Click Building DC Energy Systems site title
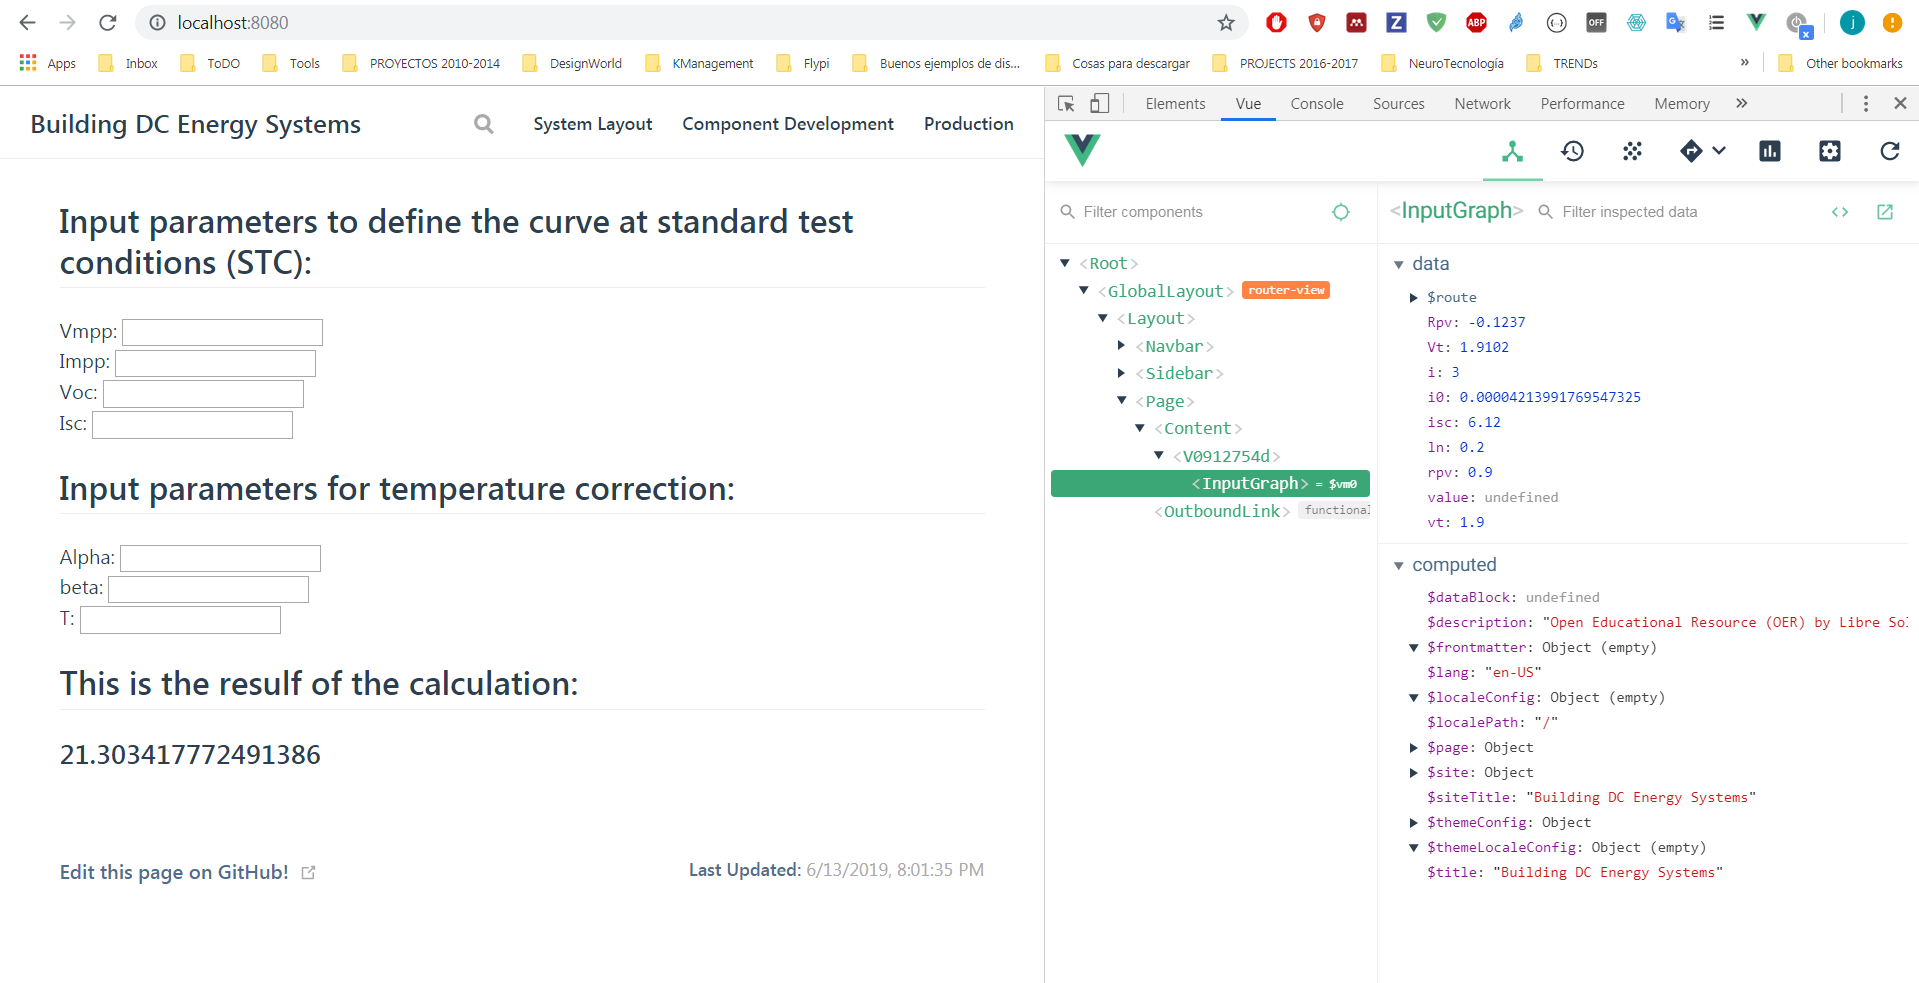 [195, 124]
